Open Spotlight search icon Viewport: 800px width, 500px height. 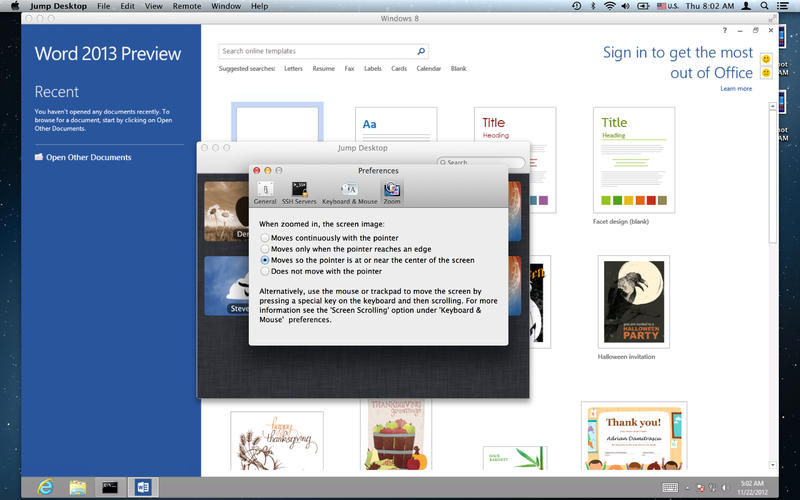[764, 6]
